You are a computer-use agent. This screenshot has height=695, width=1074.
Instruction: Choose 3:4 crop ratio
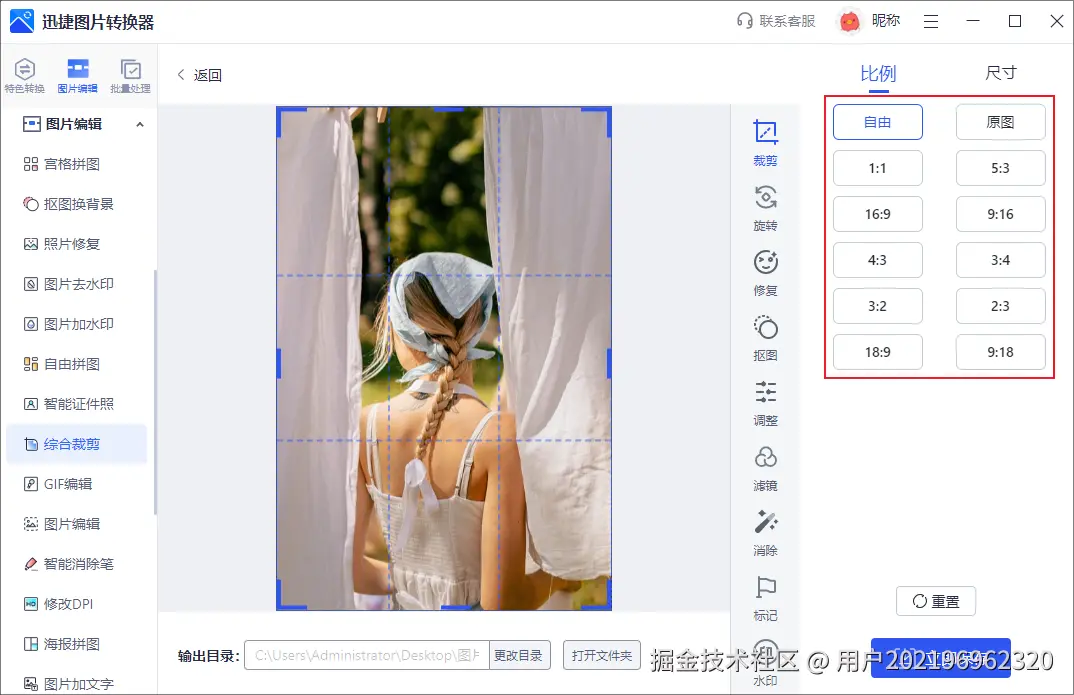(x=1000, y=260)
